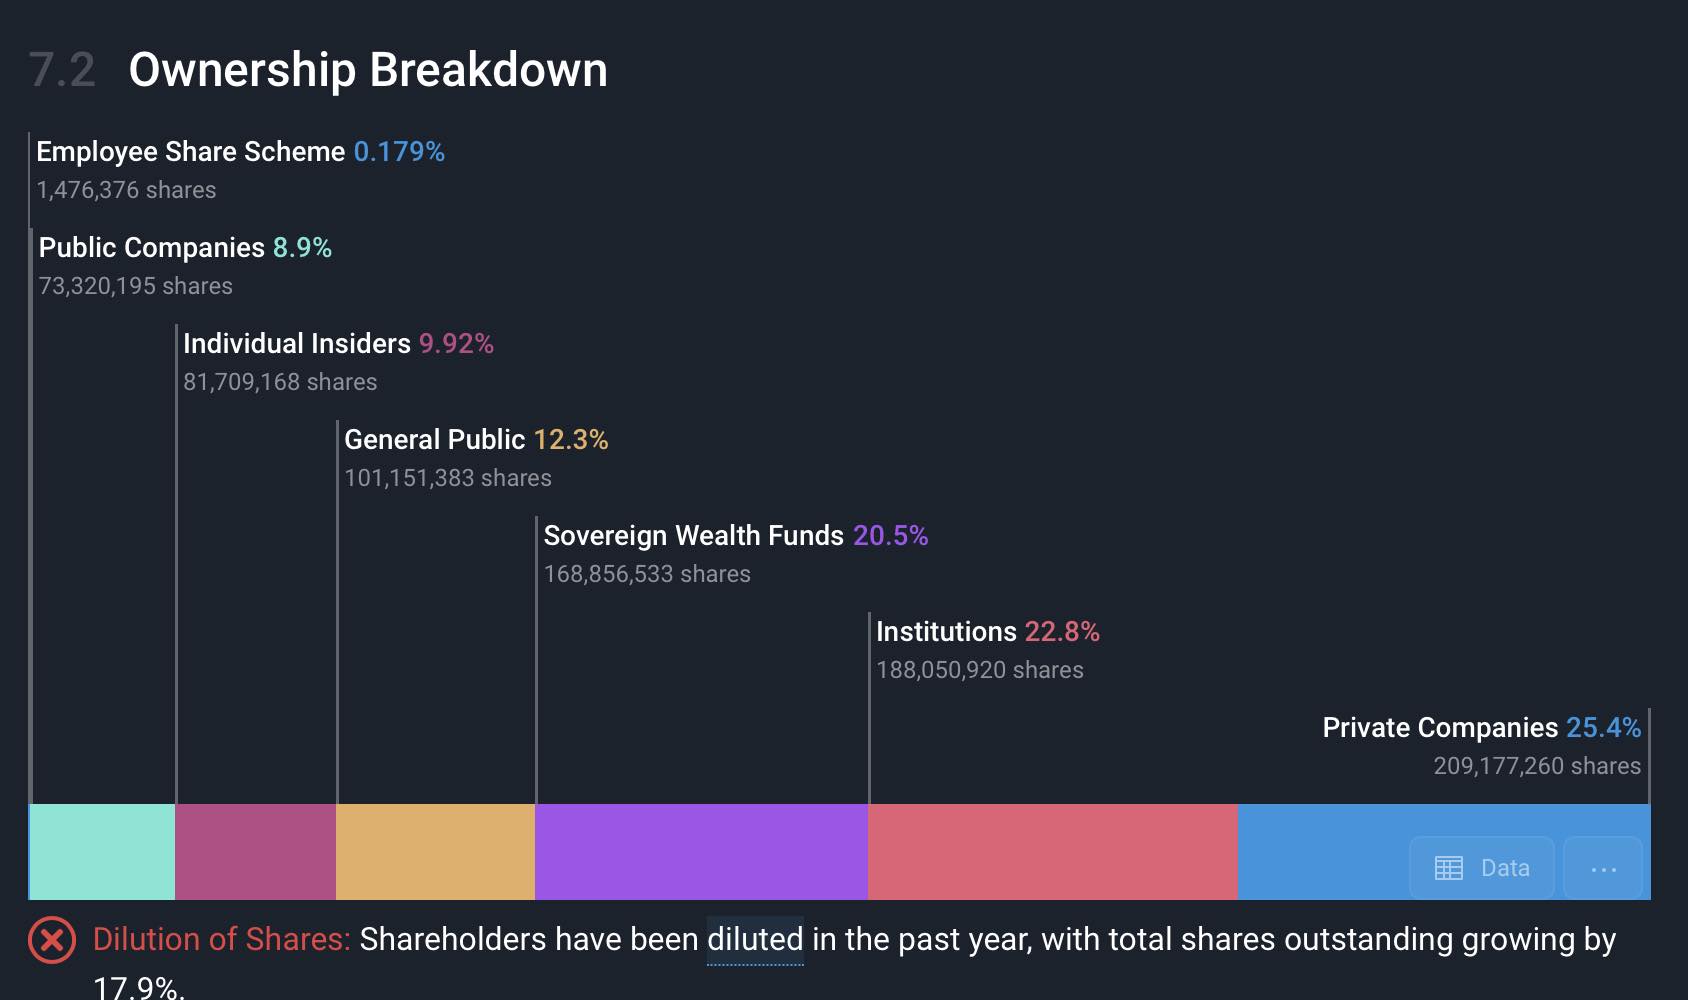This screenshot has height=1000, width=1688.
Task: Click the orange General Public bar segment
Action: pyautogui.click(x=436, y=851)
